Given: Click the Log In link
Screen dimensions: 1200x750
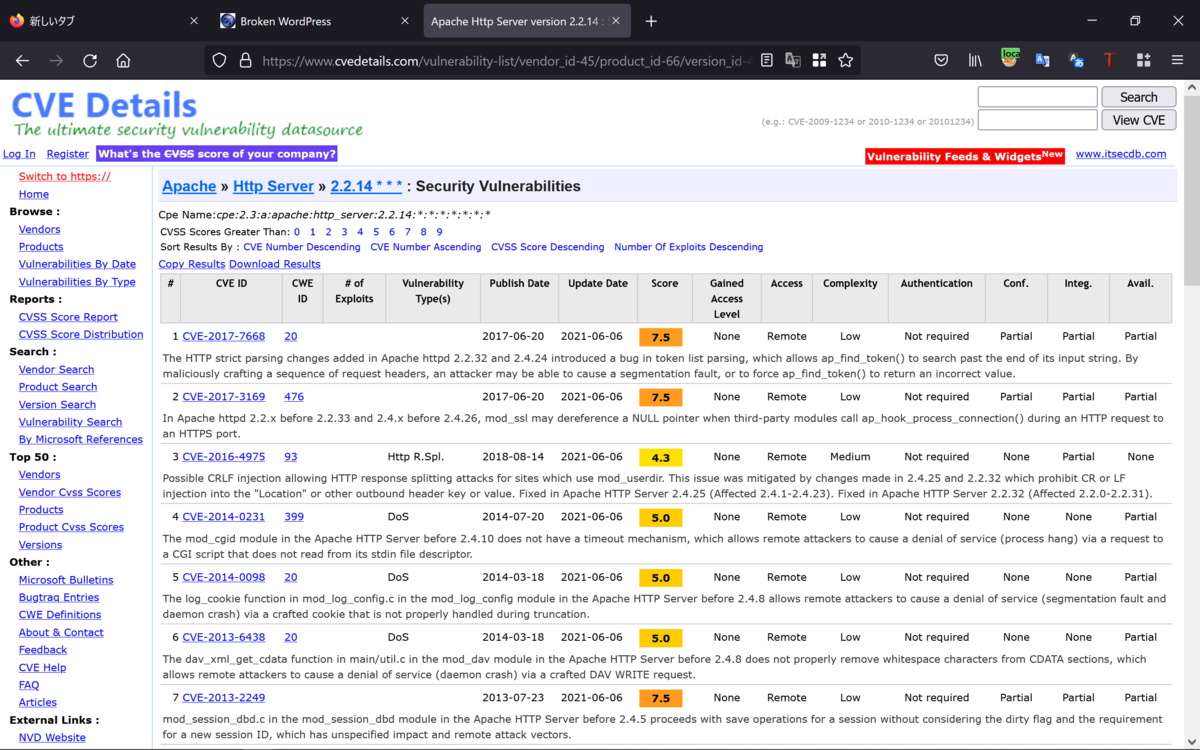Looking at the screenshot, I should coord(19,154).
